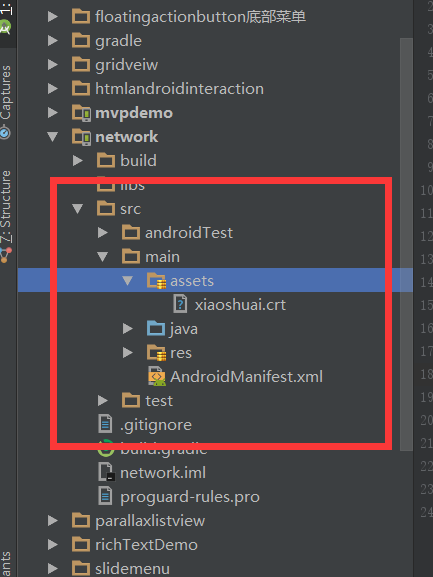Expand the res folder arrow
This screenshot has height=577, width=433.
click(128, 353)
